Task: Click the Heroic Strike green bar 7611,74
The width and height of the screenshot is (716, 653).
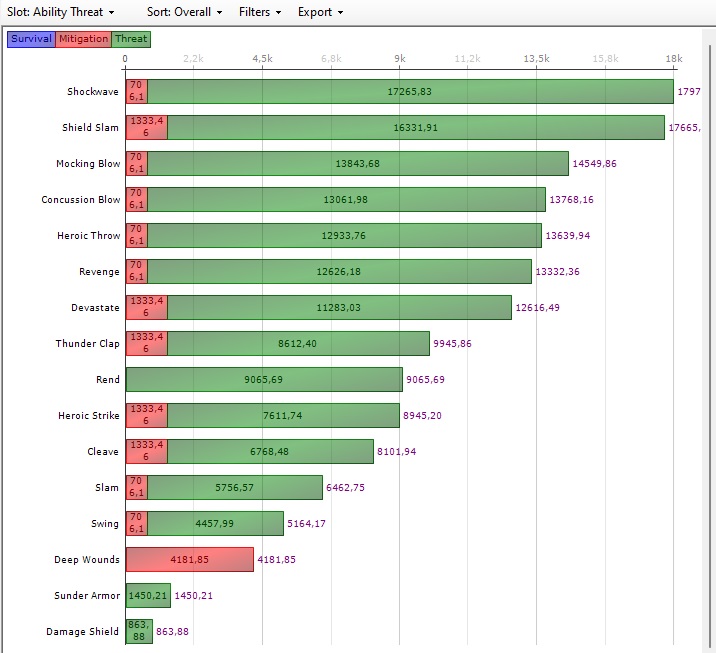Action: coord(283,416)
